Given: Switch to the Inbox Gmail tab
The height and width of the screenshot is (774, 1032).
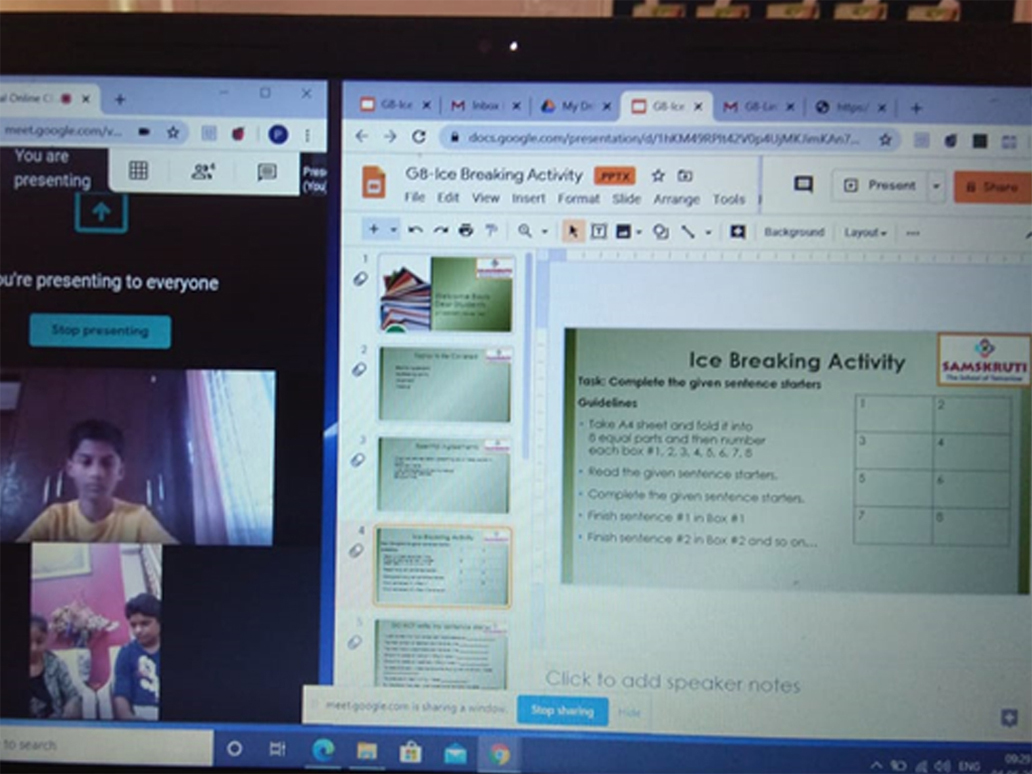Looking at the screenshot, I should (x=482, y=106).
